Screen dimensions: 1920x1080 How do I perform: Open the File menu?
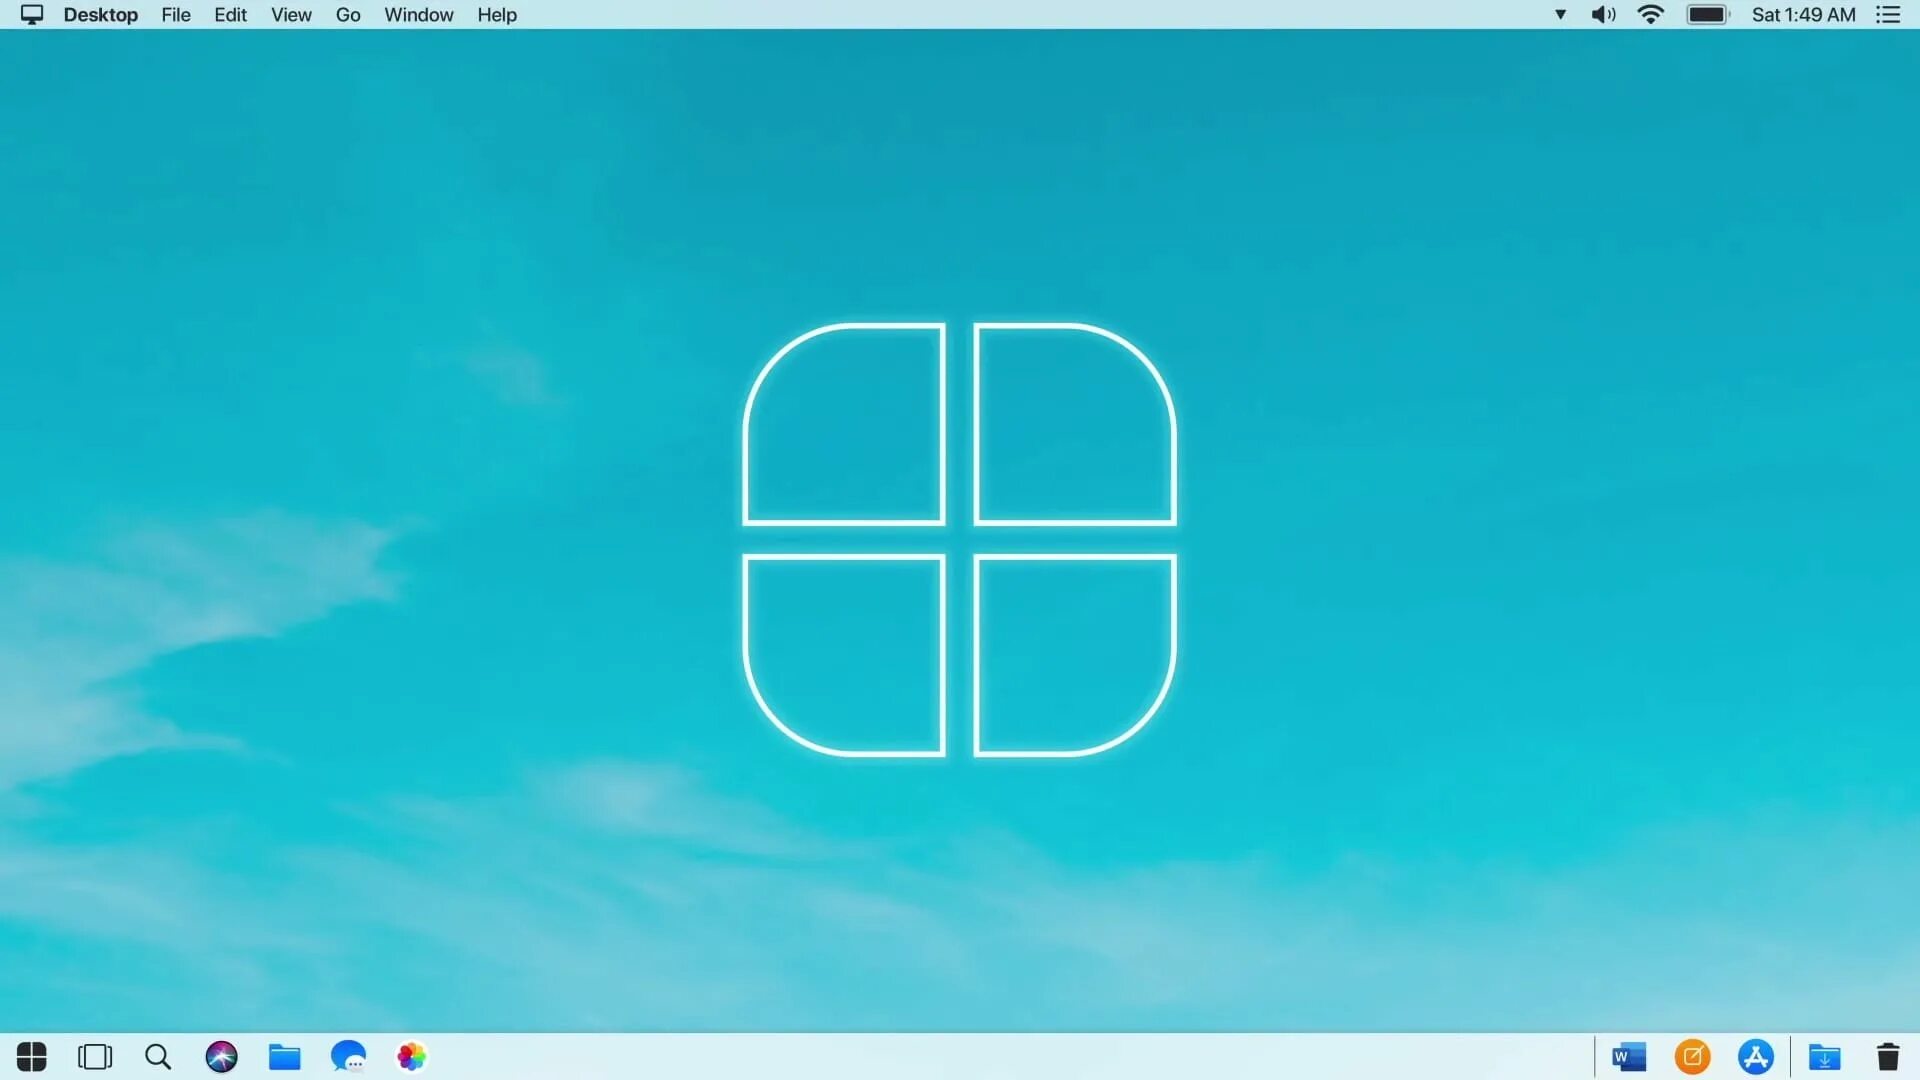click(176, 15)
